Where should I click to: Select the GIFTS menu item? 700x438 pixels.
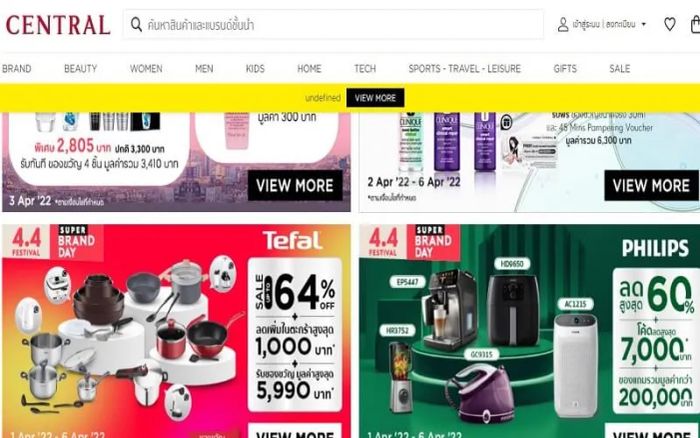pos(565,69)
